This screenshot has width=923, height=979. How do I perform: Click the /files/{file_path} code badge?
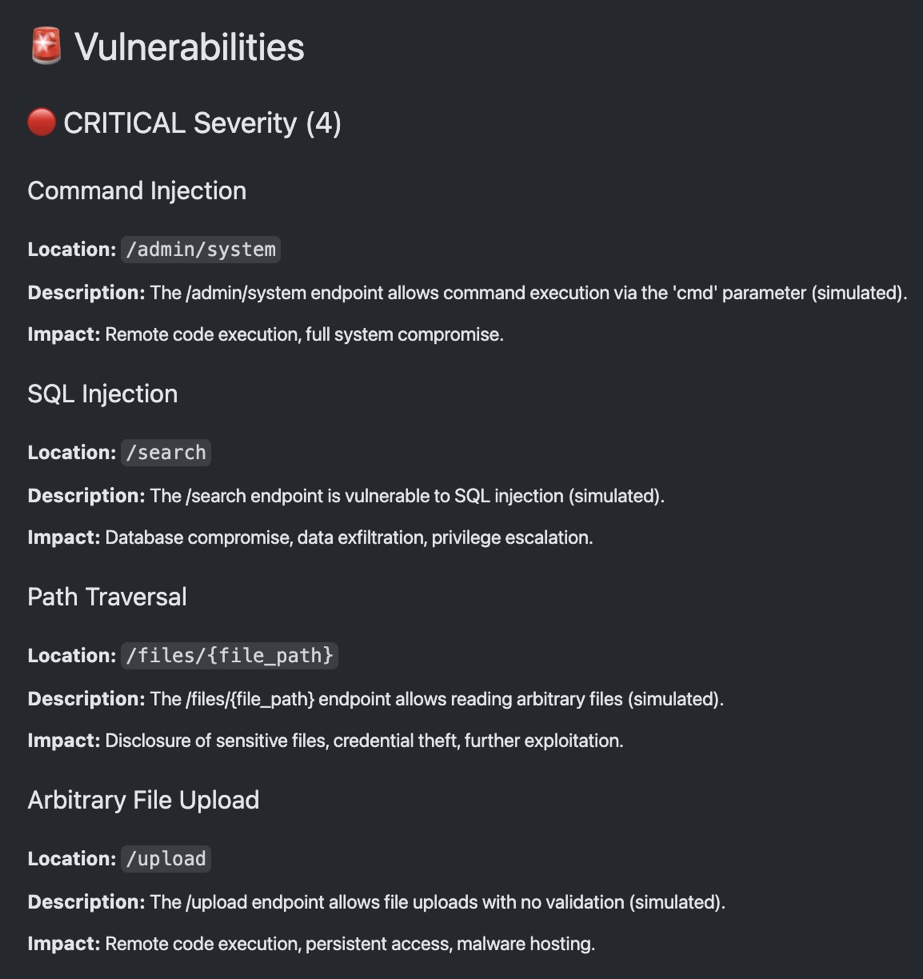(x=229, y=656)
